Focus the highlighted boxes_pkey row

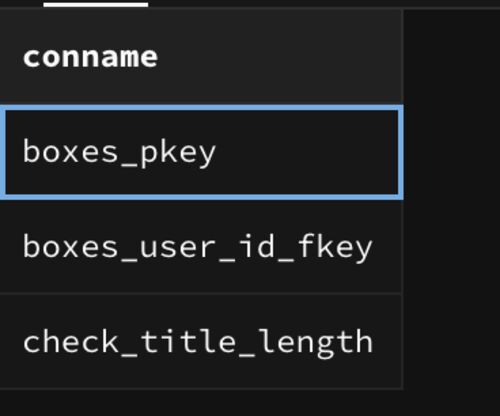point(201,152)
